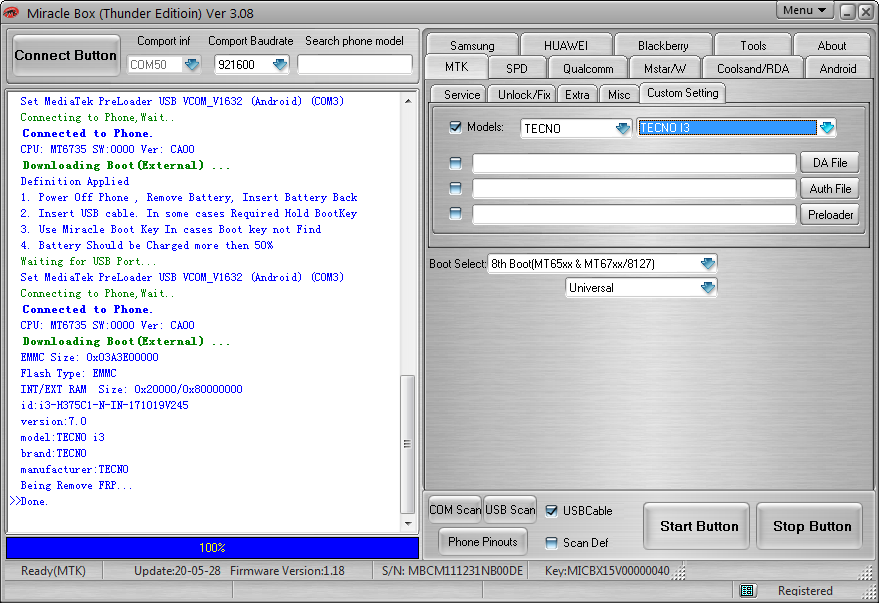Image resolution: width=879 pixels, height=603 pixels.
Task: Open Phone Pinouts
Action: 483,541
